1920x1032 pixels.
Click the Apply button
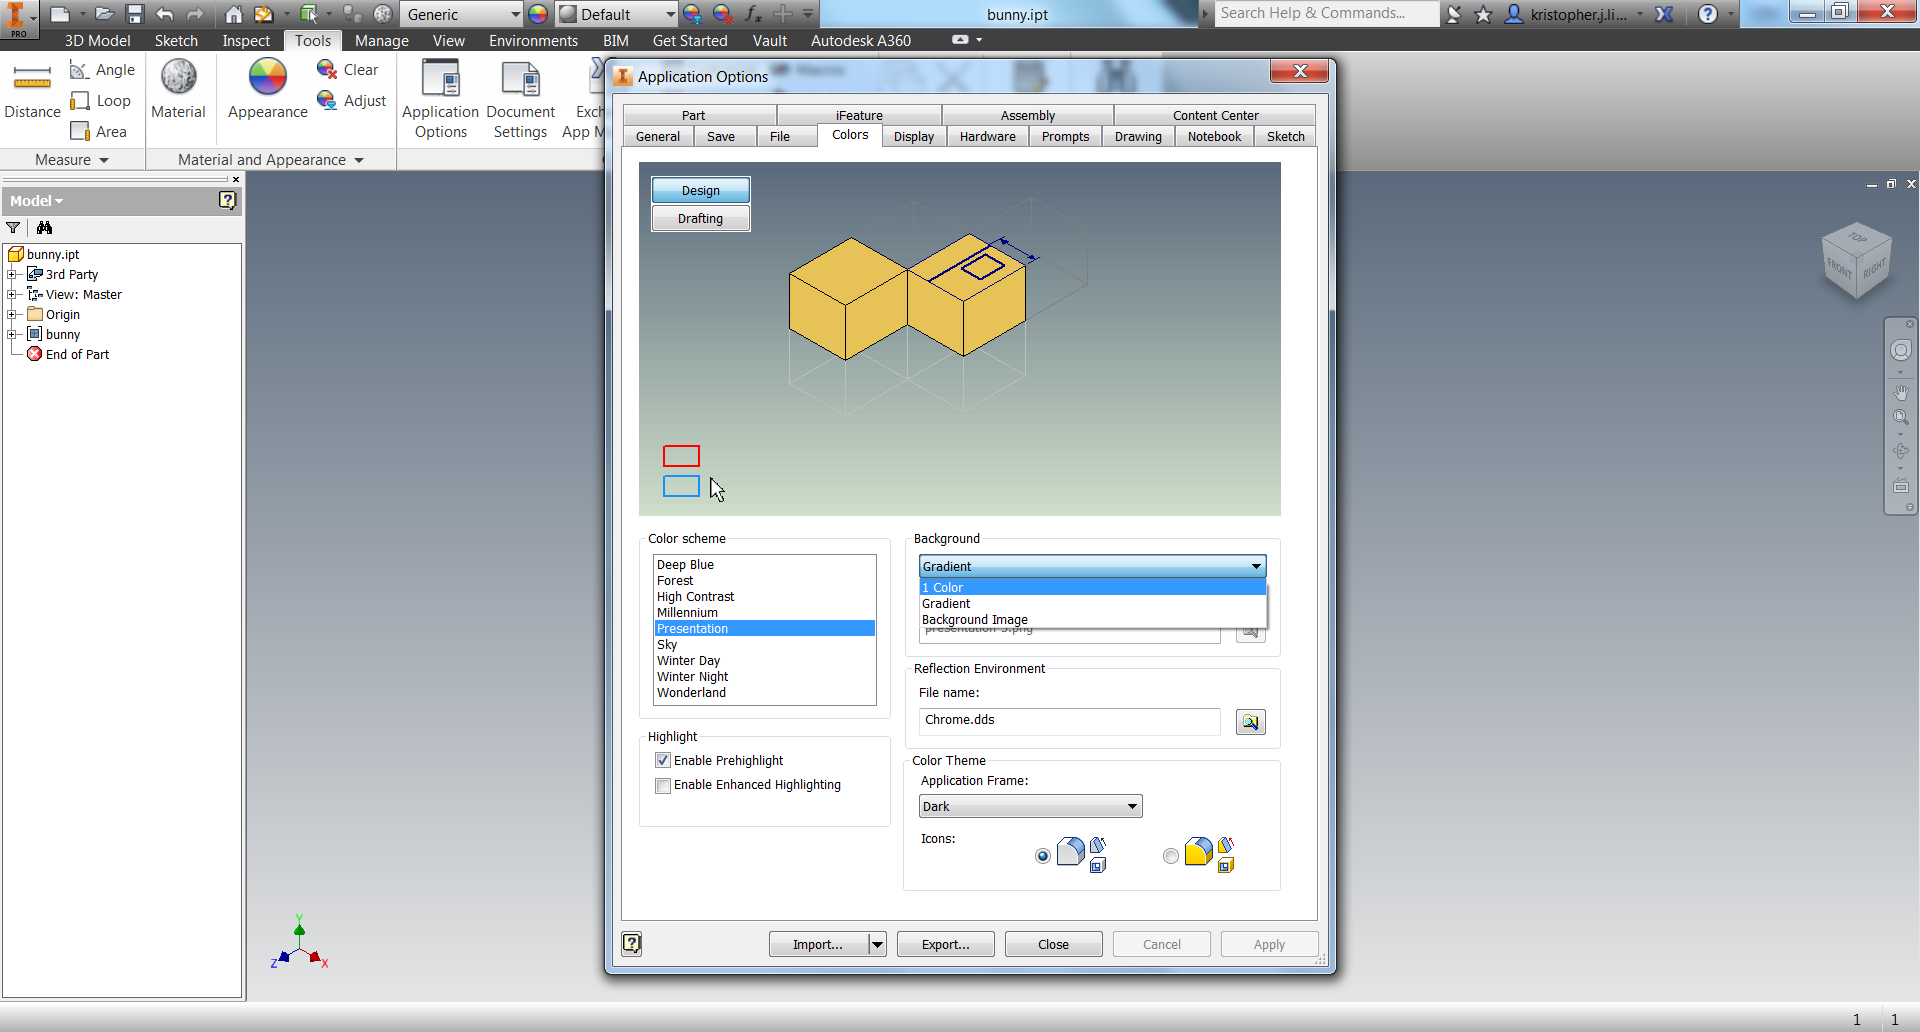[1268, 944]
